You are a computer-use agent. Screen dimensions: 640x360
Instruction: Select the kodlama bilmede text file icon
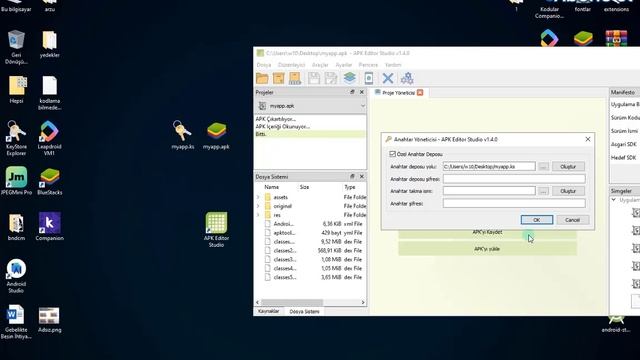pos(49,92)
